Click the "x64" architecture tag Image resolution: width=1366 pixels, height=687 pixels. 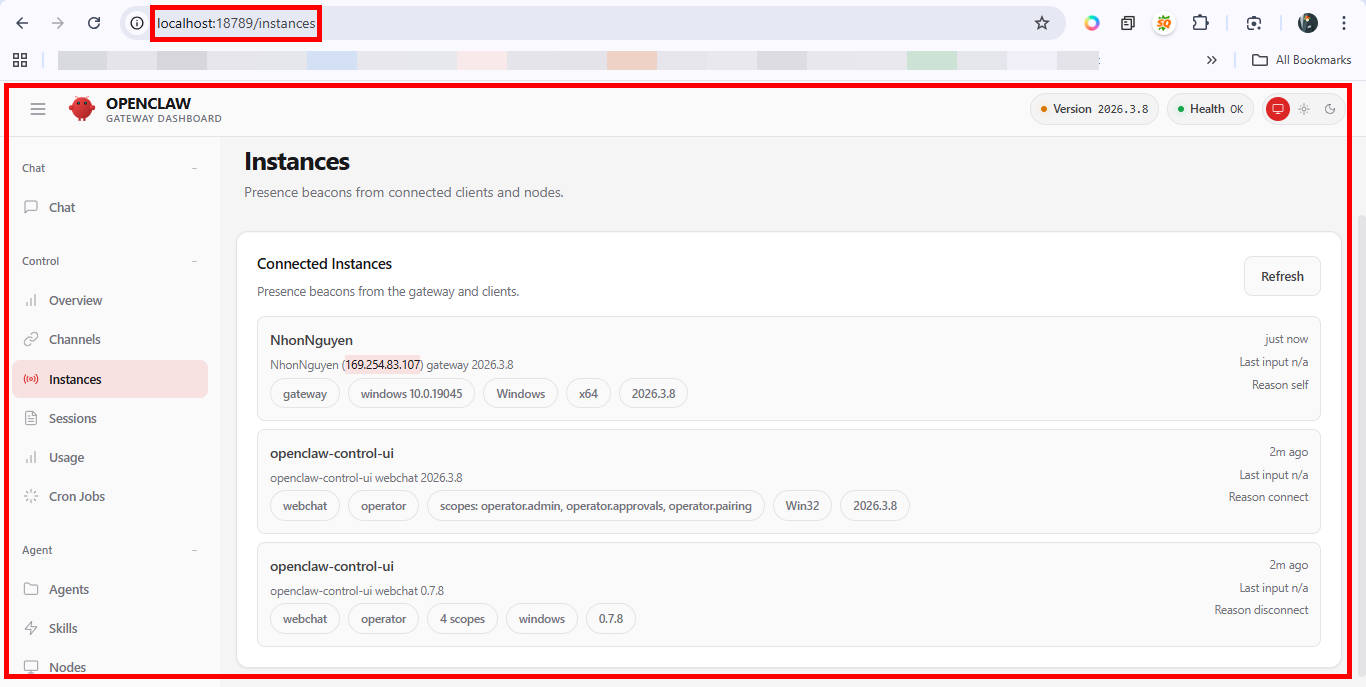click(x=589, y=394)
